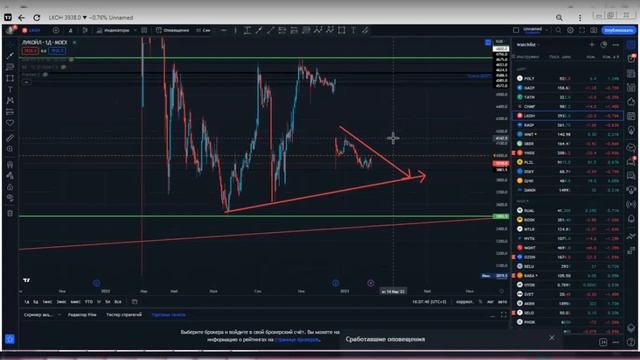Toggle lock all drawings icon
This screenshot has width=640, height=360.
tap(10, 187)
